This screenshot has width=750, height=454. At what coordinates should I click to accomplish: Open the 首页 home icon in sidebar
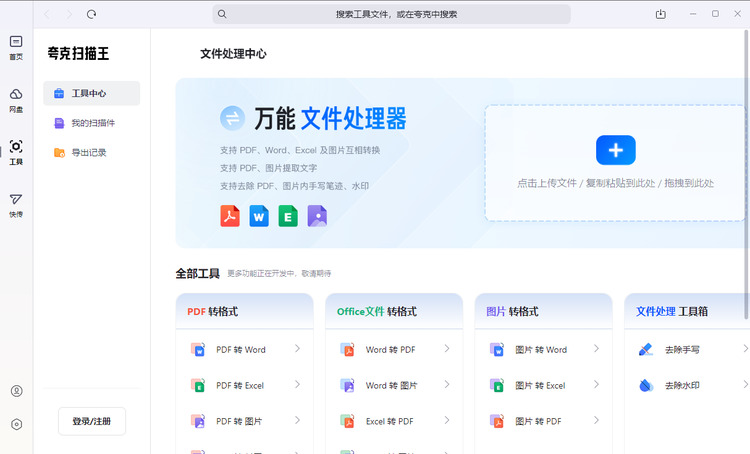point(16,47)
